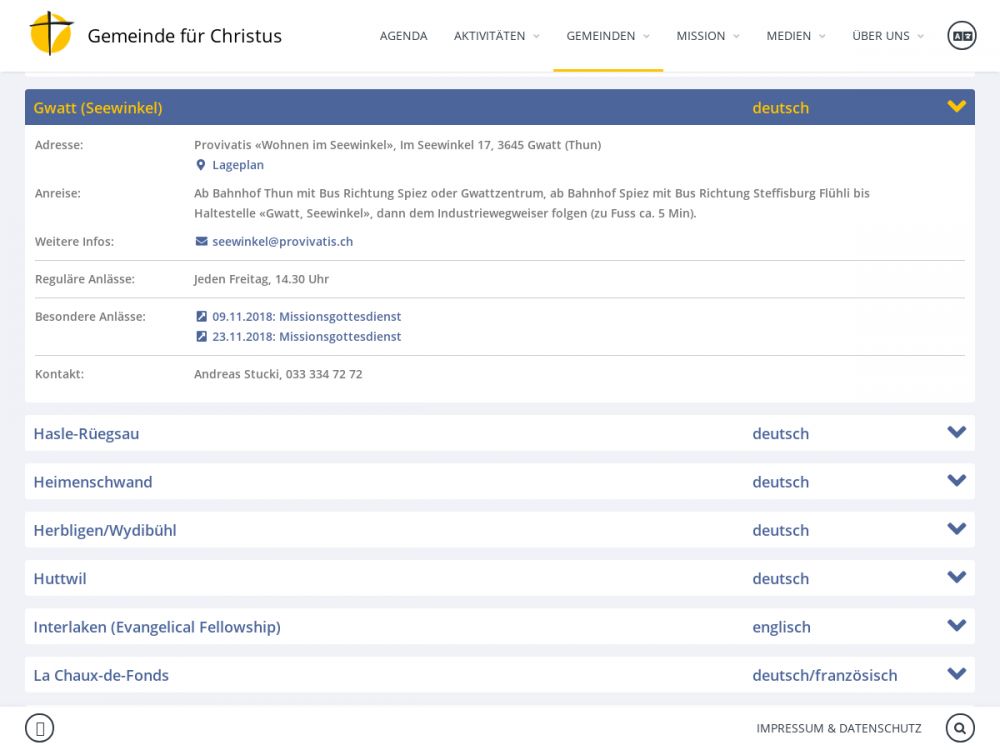Open the Agenda menu item
Image resolution: width=1000 pixels, height=750 pixels.
coord(403,36)
